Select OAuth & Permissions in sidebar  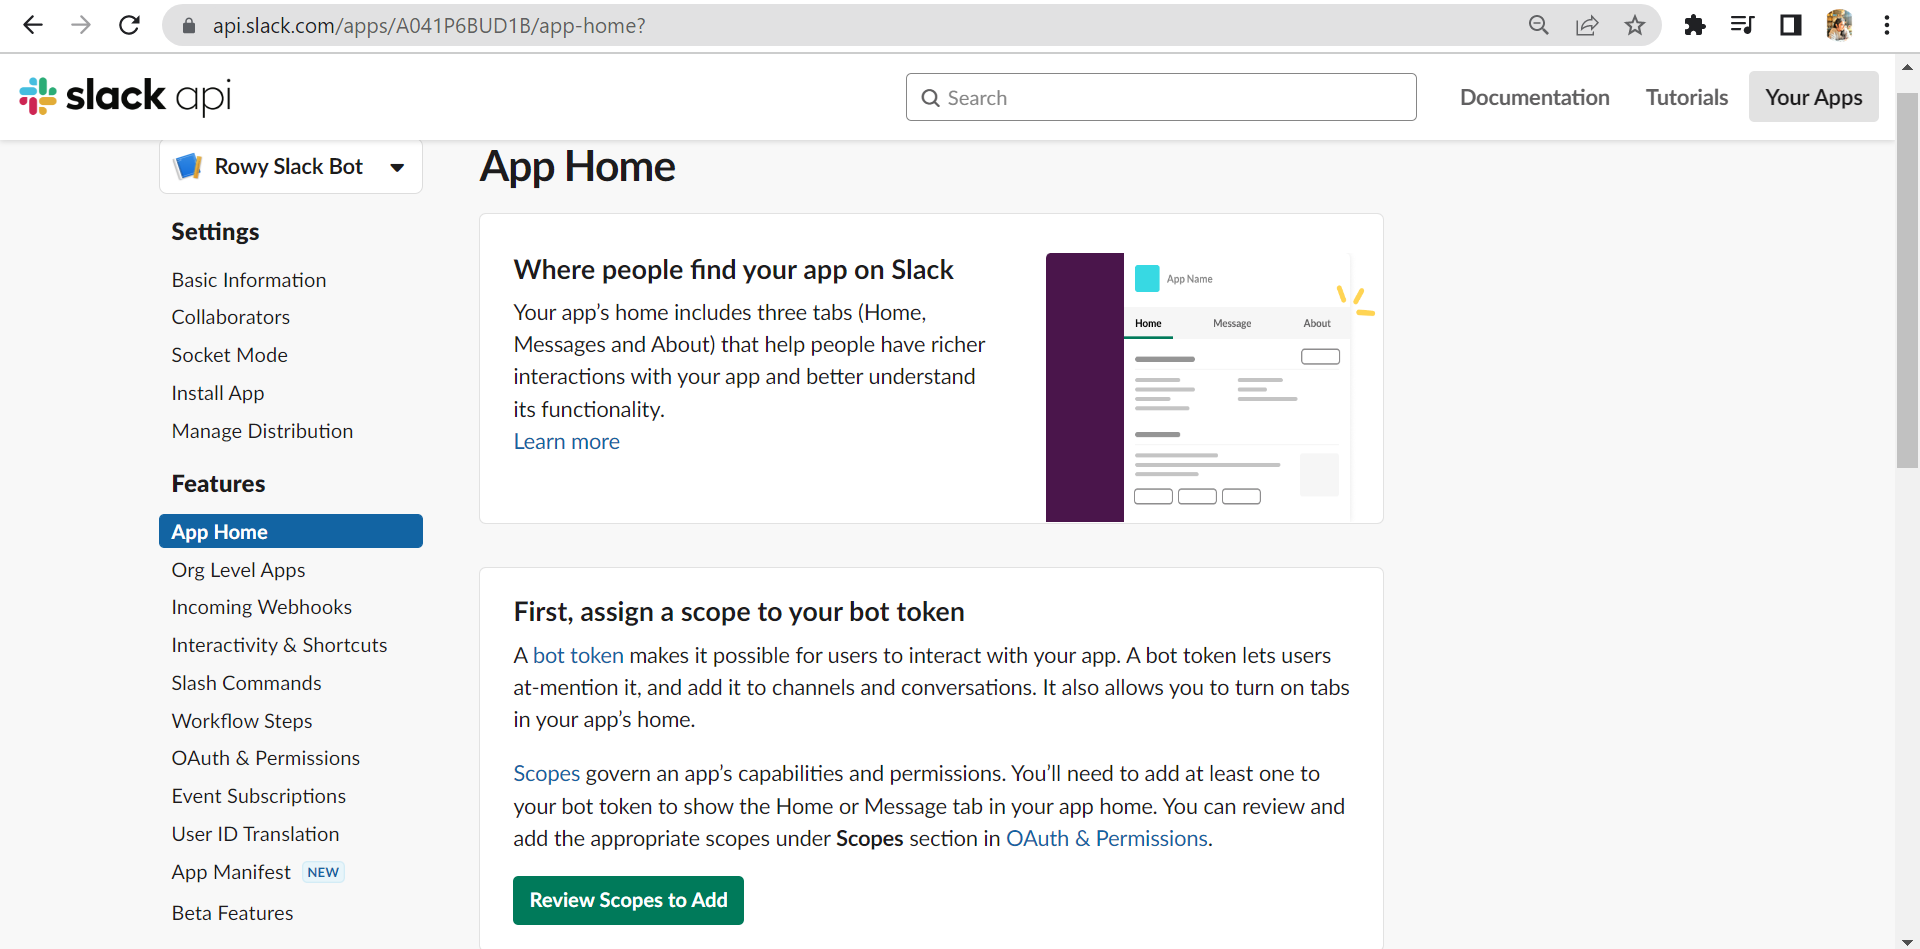click(x=265, y=758)
